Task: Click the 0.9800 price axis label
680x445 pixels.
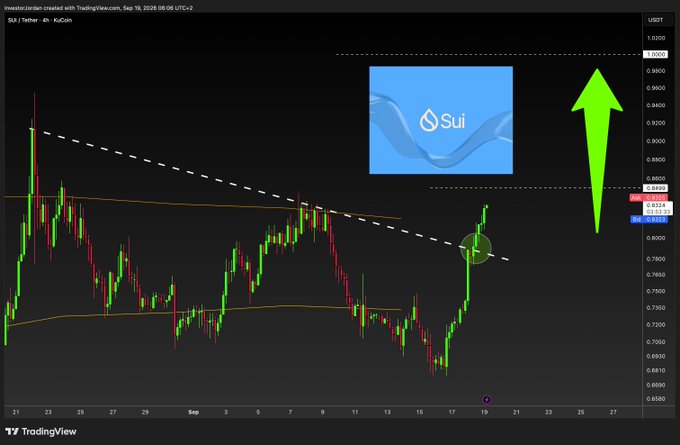Action: pos(656,71)
